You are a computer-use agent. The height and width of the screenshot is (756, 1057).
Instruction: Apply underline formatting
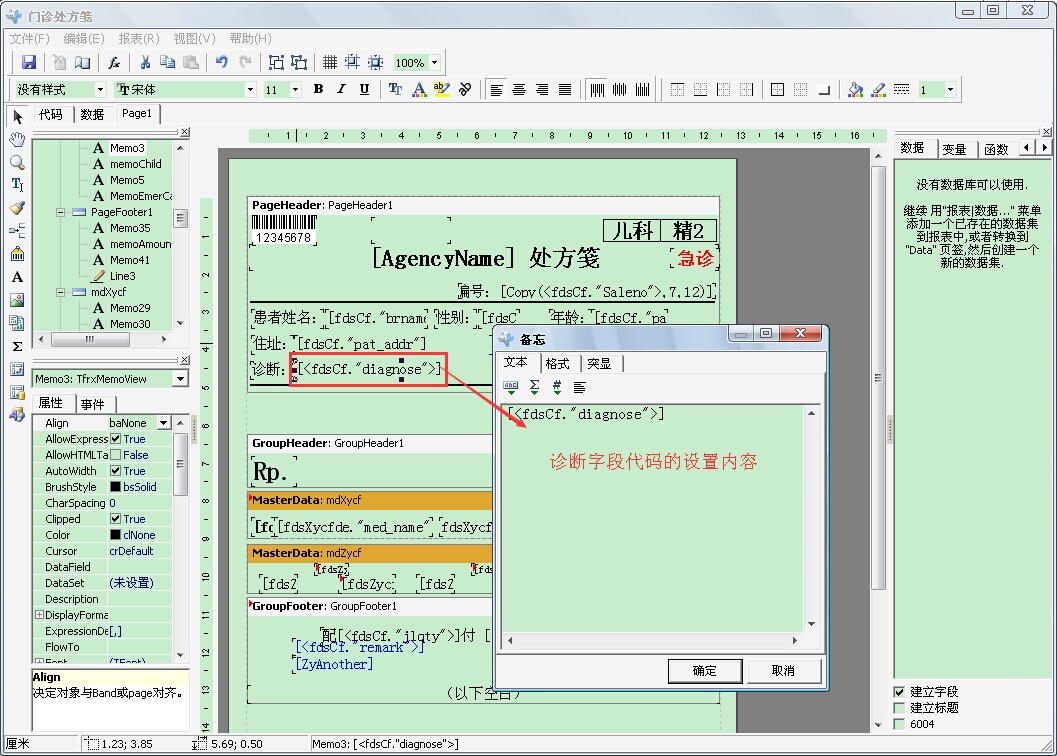364,89
